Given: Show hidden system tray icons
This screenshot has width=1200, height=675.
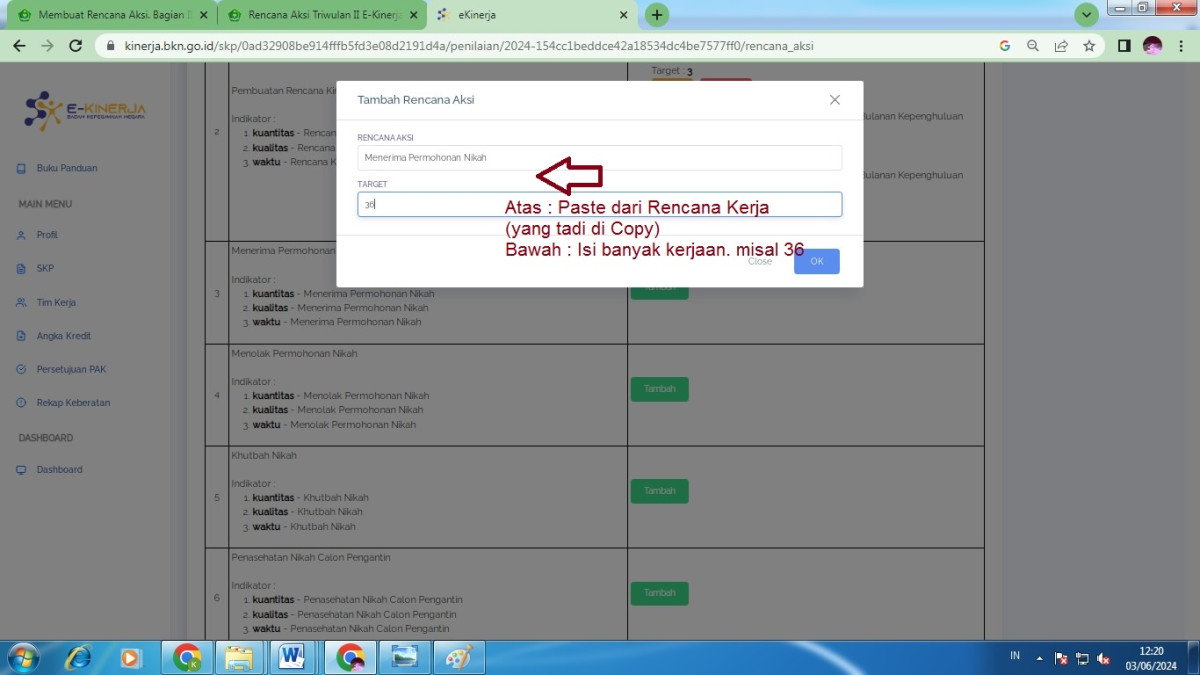Looking at the screenshot, I should click(x=1039, y=658).
